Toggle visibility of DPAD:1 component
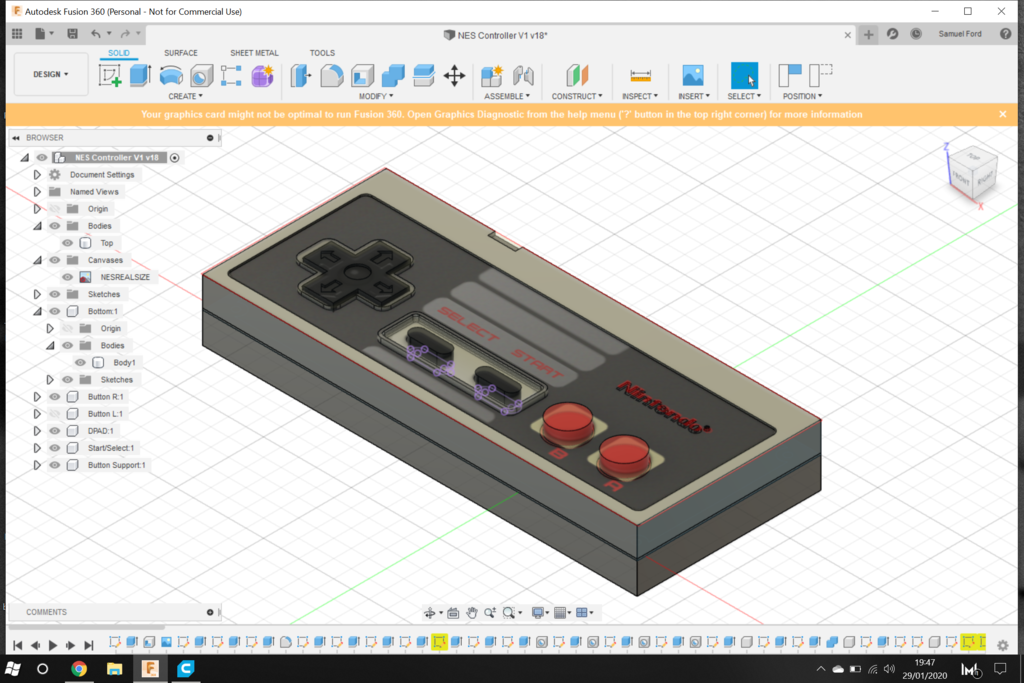1024x683 pixels. pos(55,431)
